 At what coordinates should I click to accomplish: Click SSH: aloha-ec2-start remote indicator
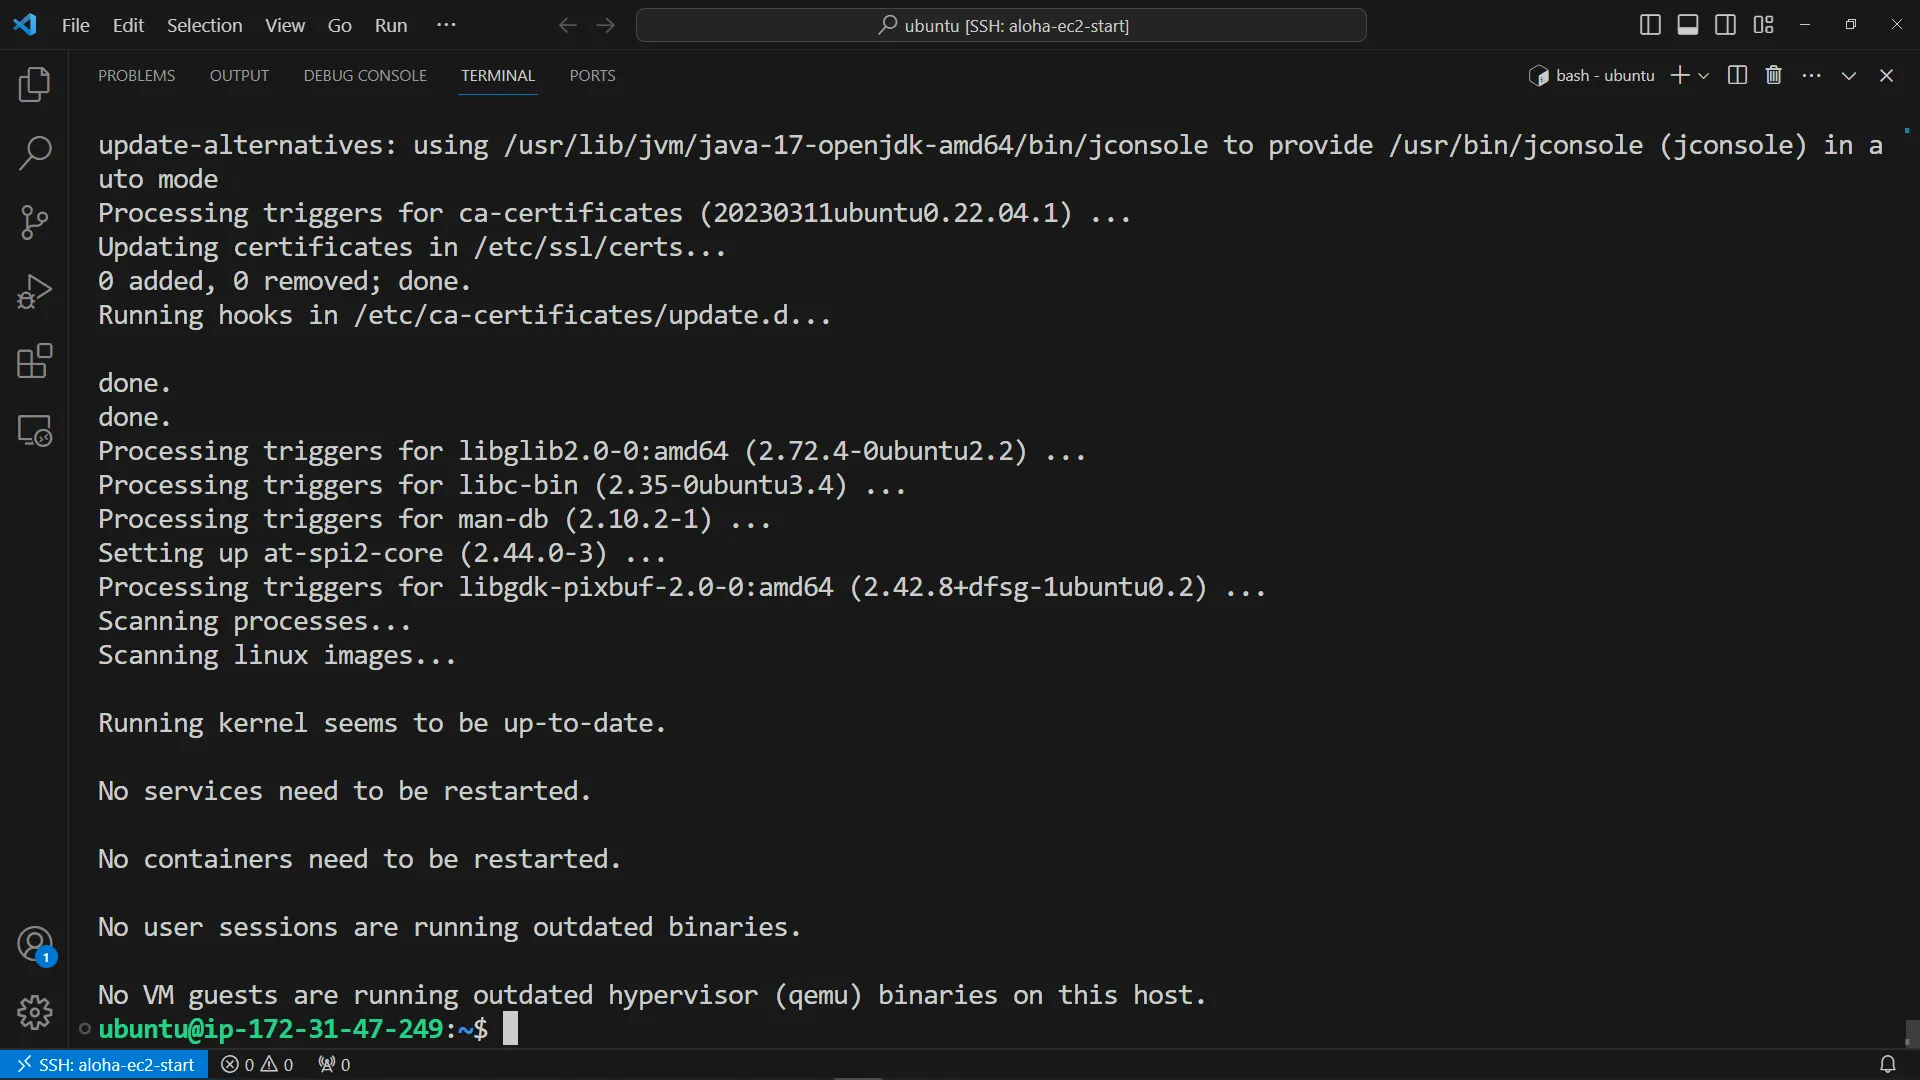point(105,1065)
